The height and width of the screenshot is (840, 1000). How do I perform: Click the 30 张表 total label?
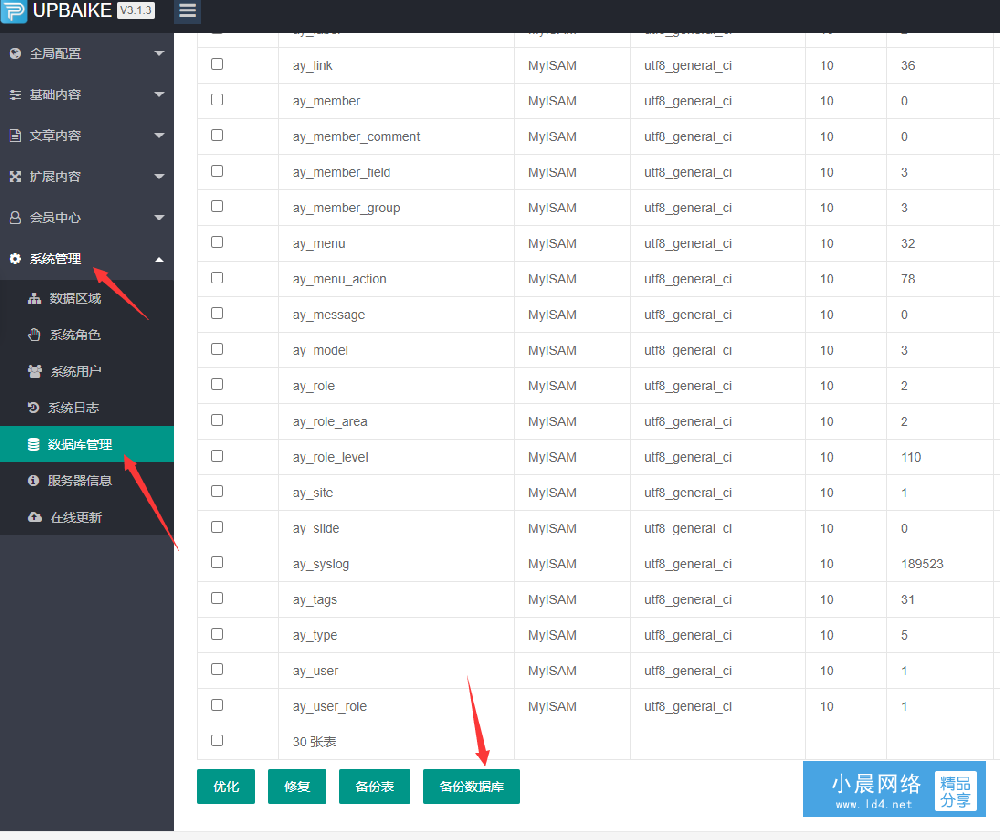(314, 742)
